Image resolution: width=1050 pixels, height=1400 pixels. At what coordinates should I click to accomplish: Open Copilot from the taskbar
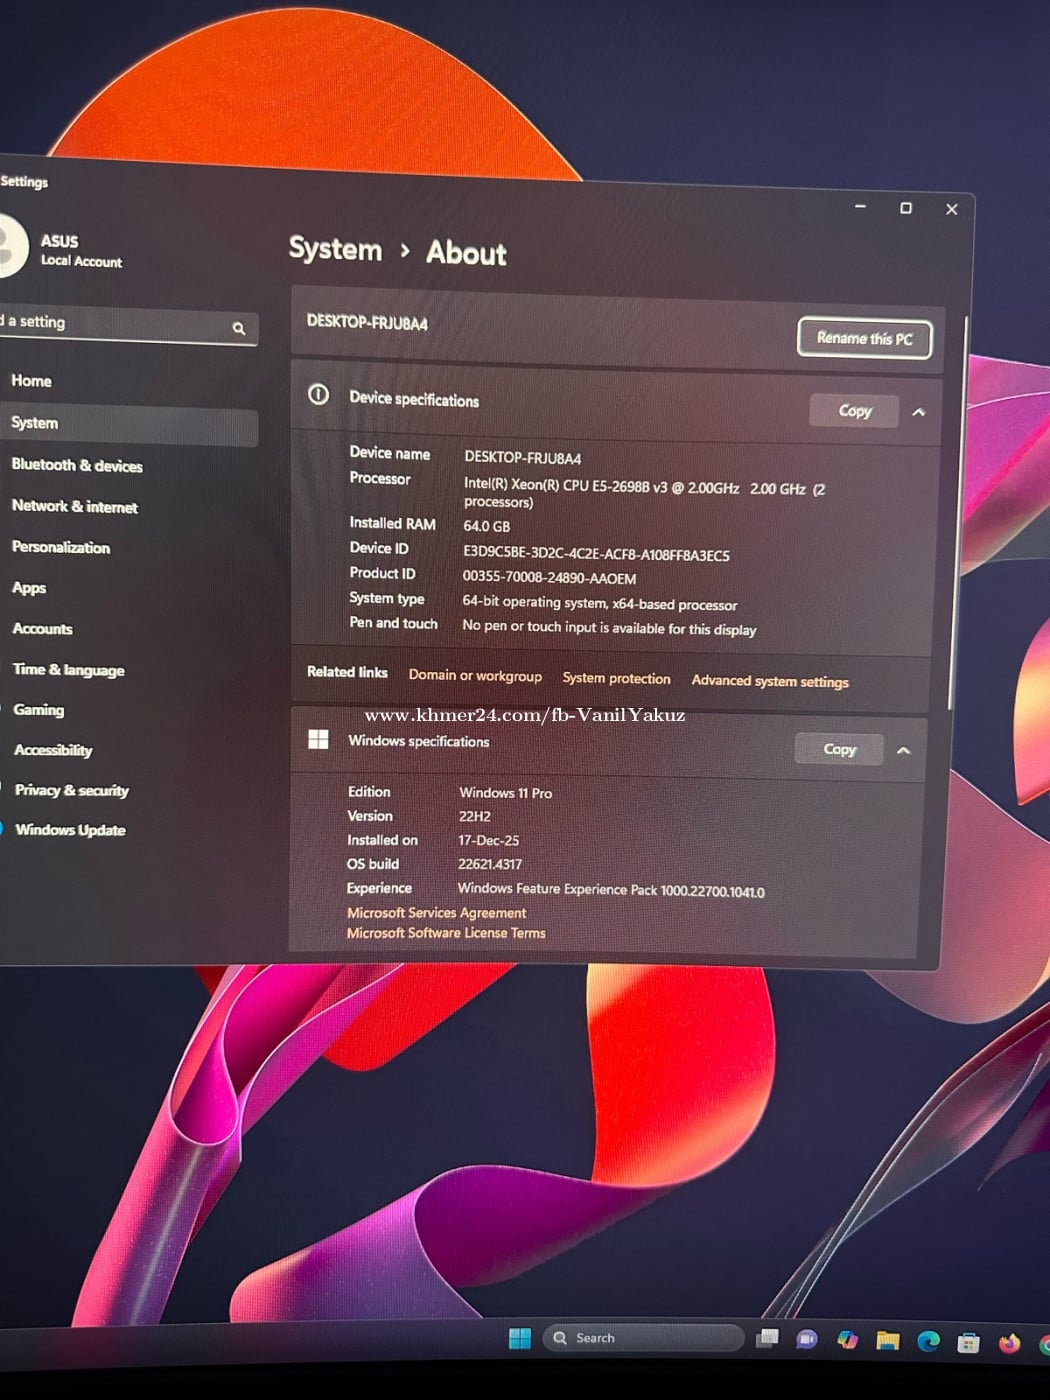[848, 1340]
